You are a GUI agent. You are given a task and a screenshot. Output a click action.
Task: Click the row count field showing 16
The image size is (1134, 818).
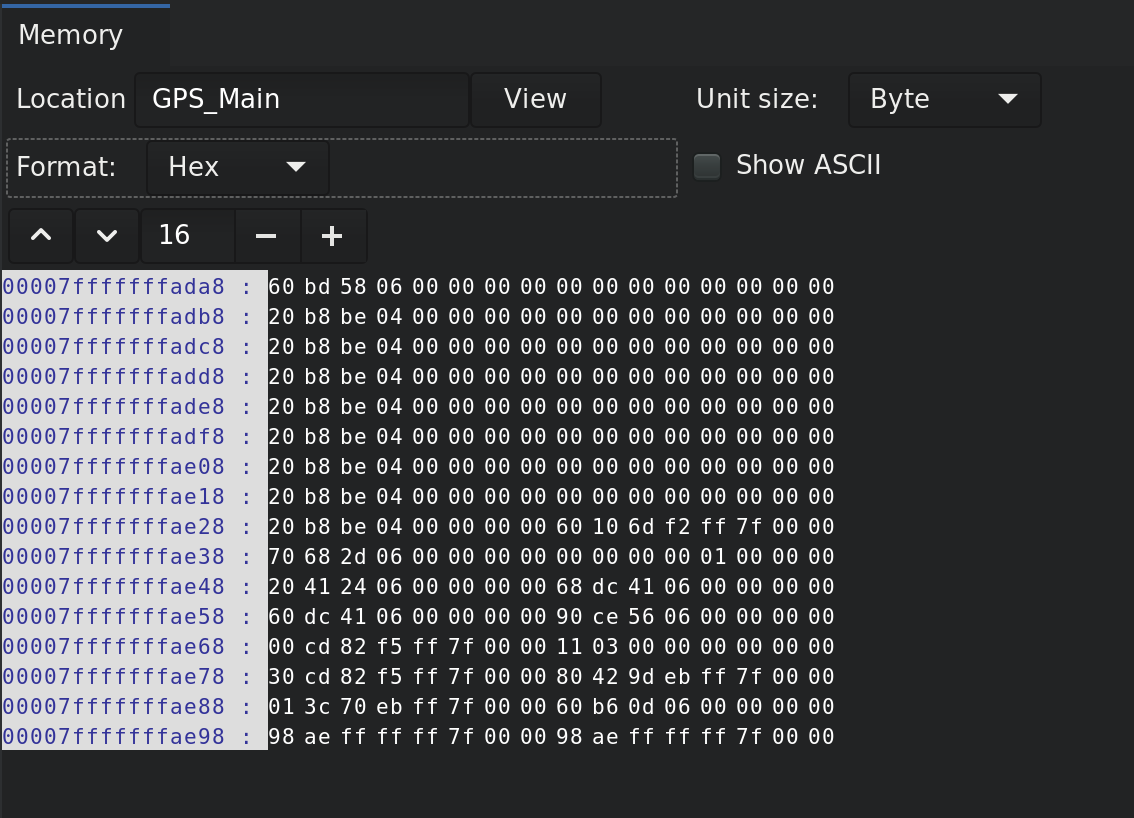(188, 236)
